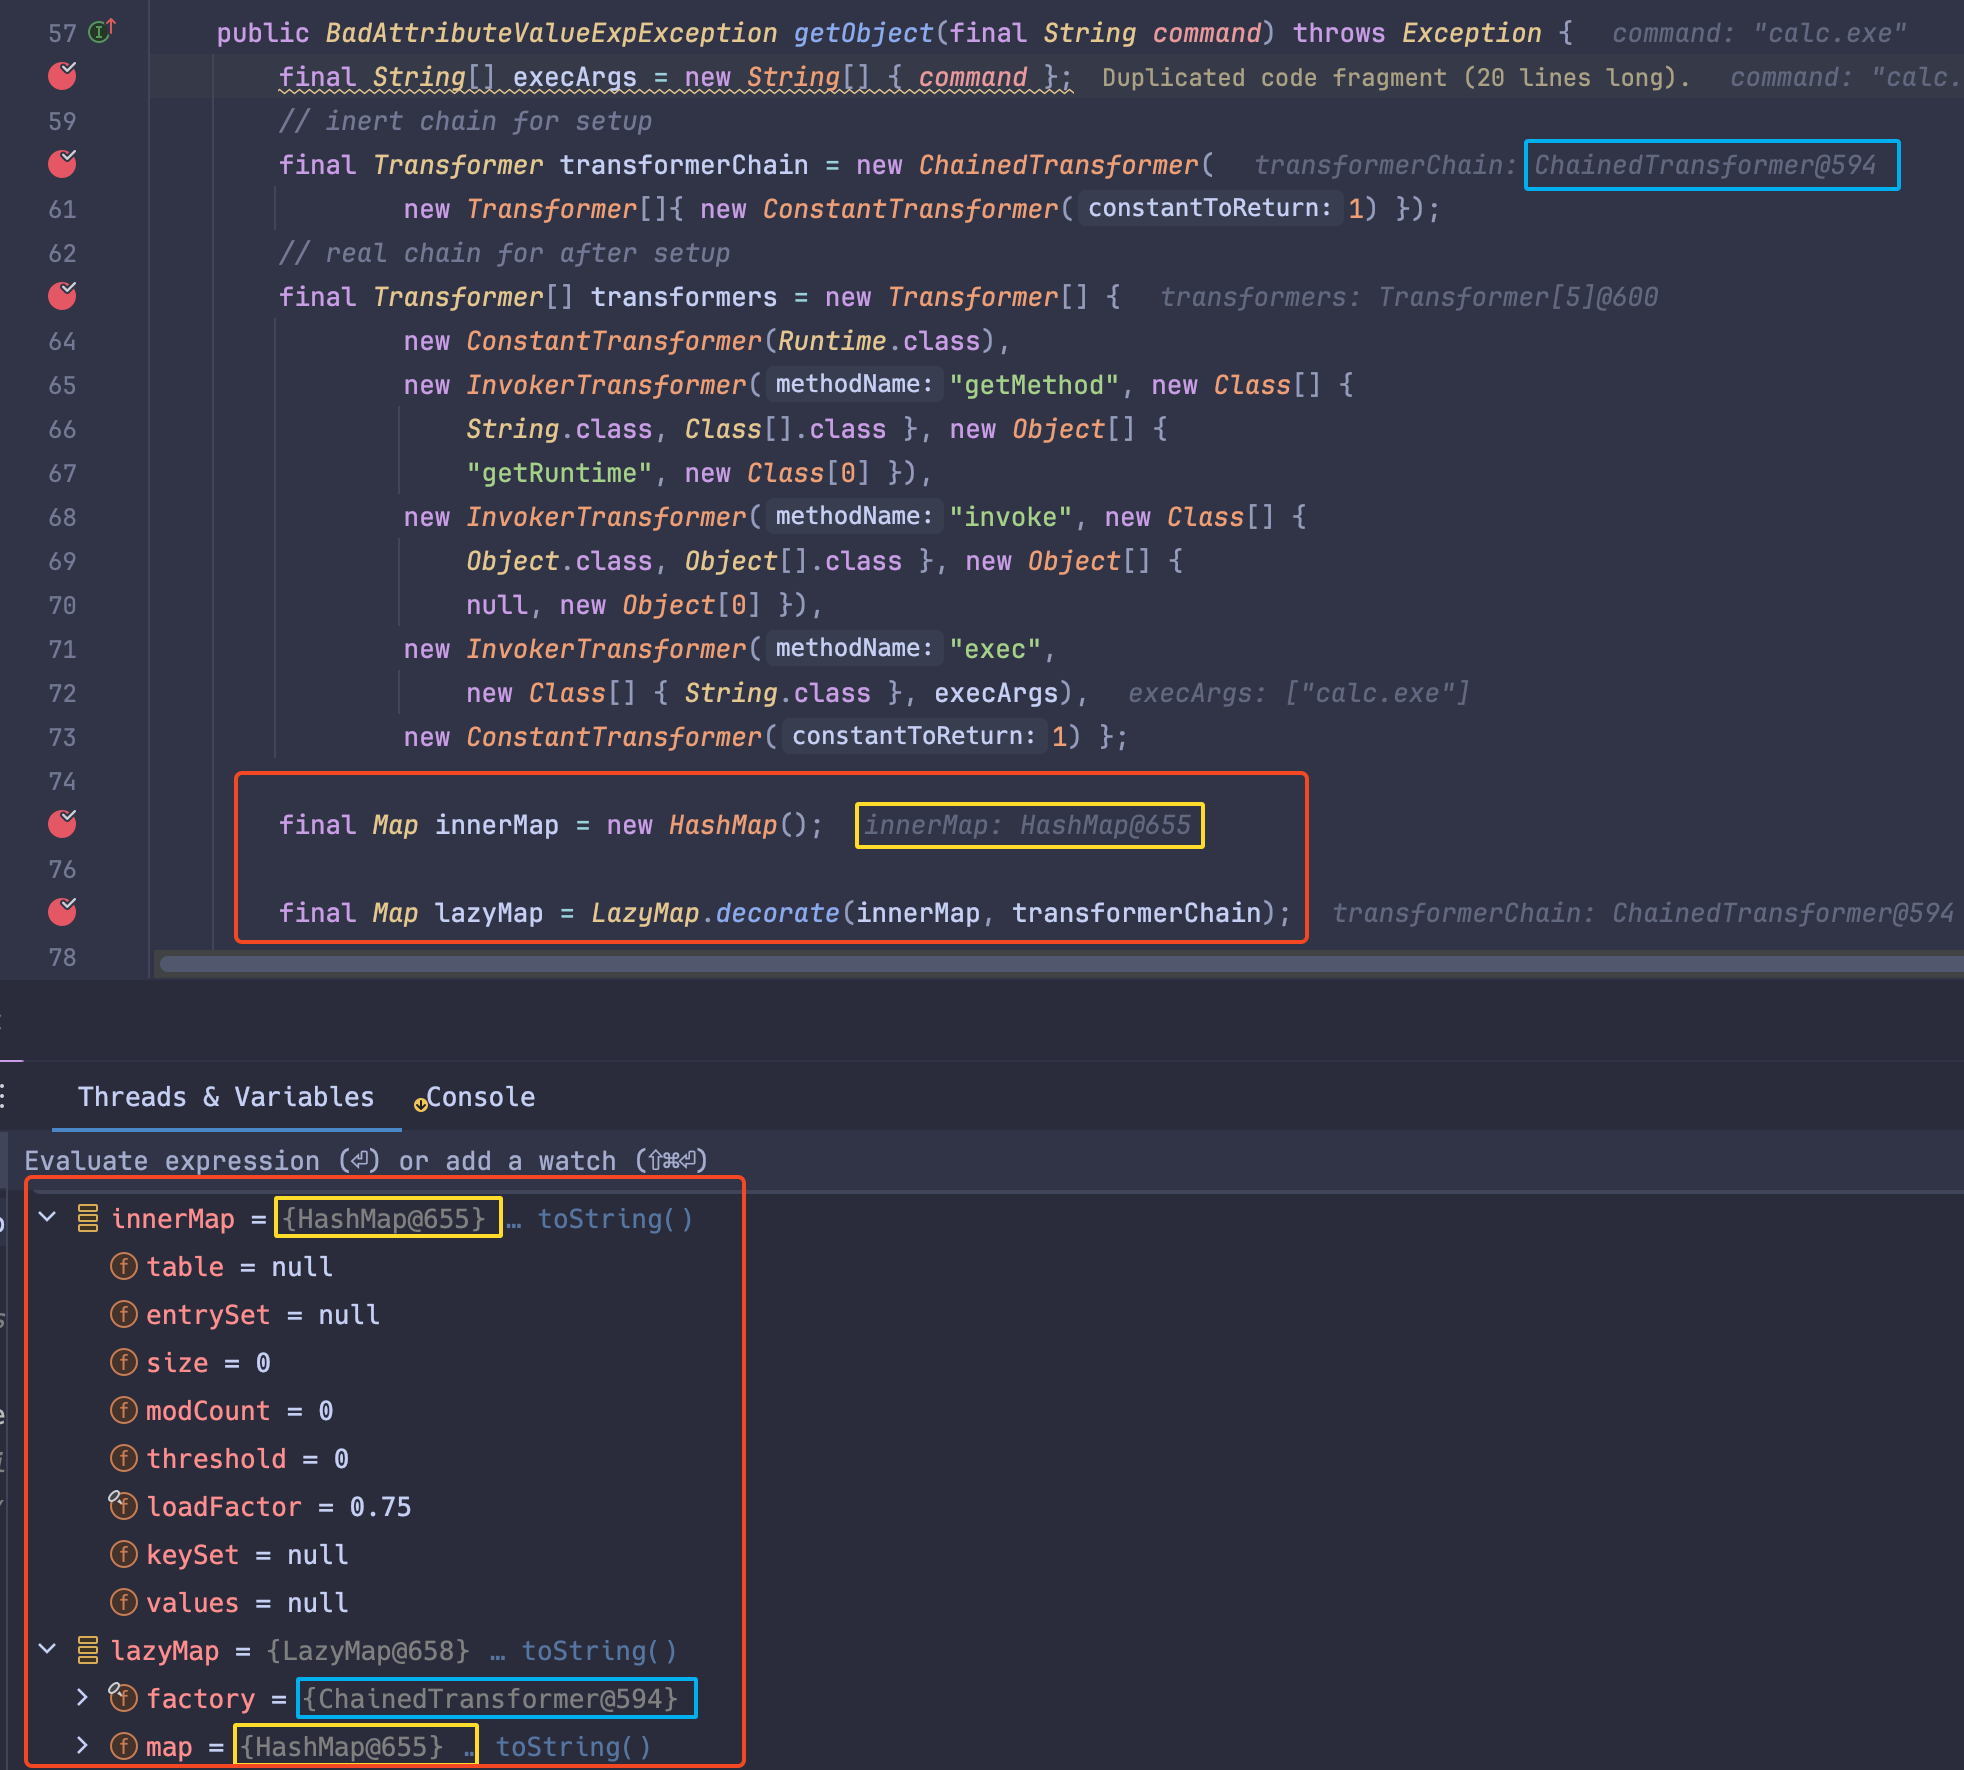Screen dimensions: 1964x1770
Task: Click the breakpoint beside the lazyMap declaration
Action: (x=63, y=912)
